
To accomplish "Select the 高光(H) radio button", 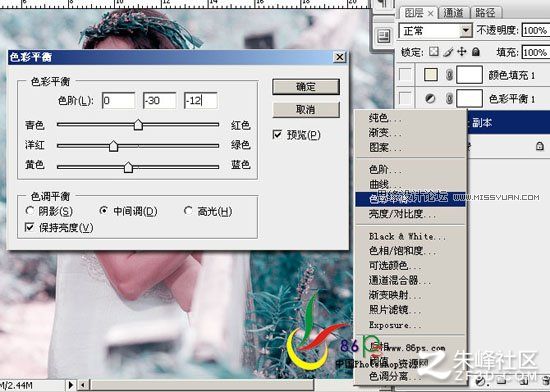I will (188, 211).
